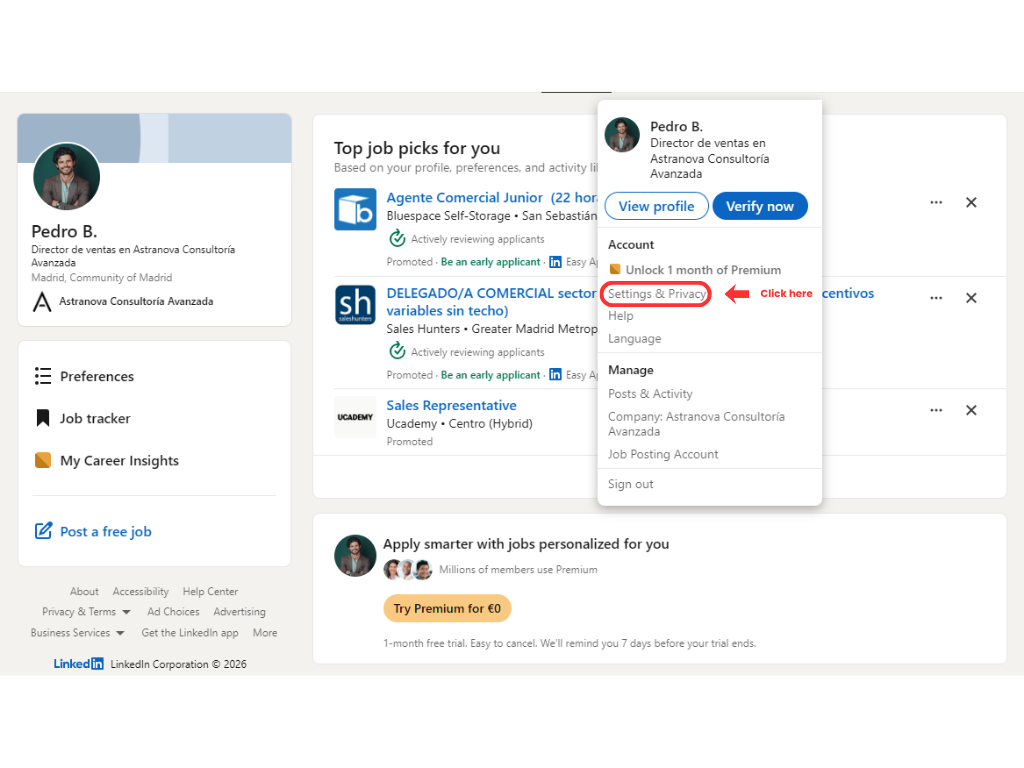Open Preferences in left sidebar

[97, 376]
